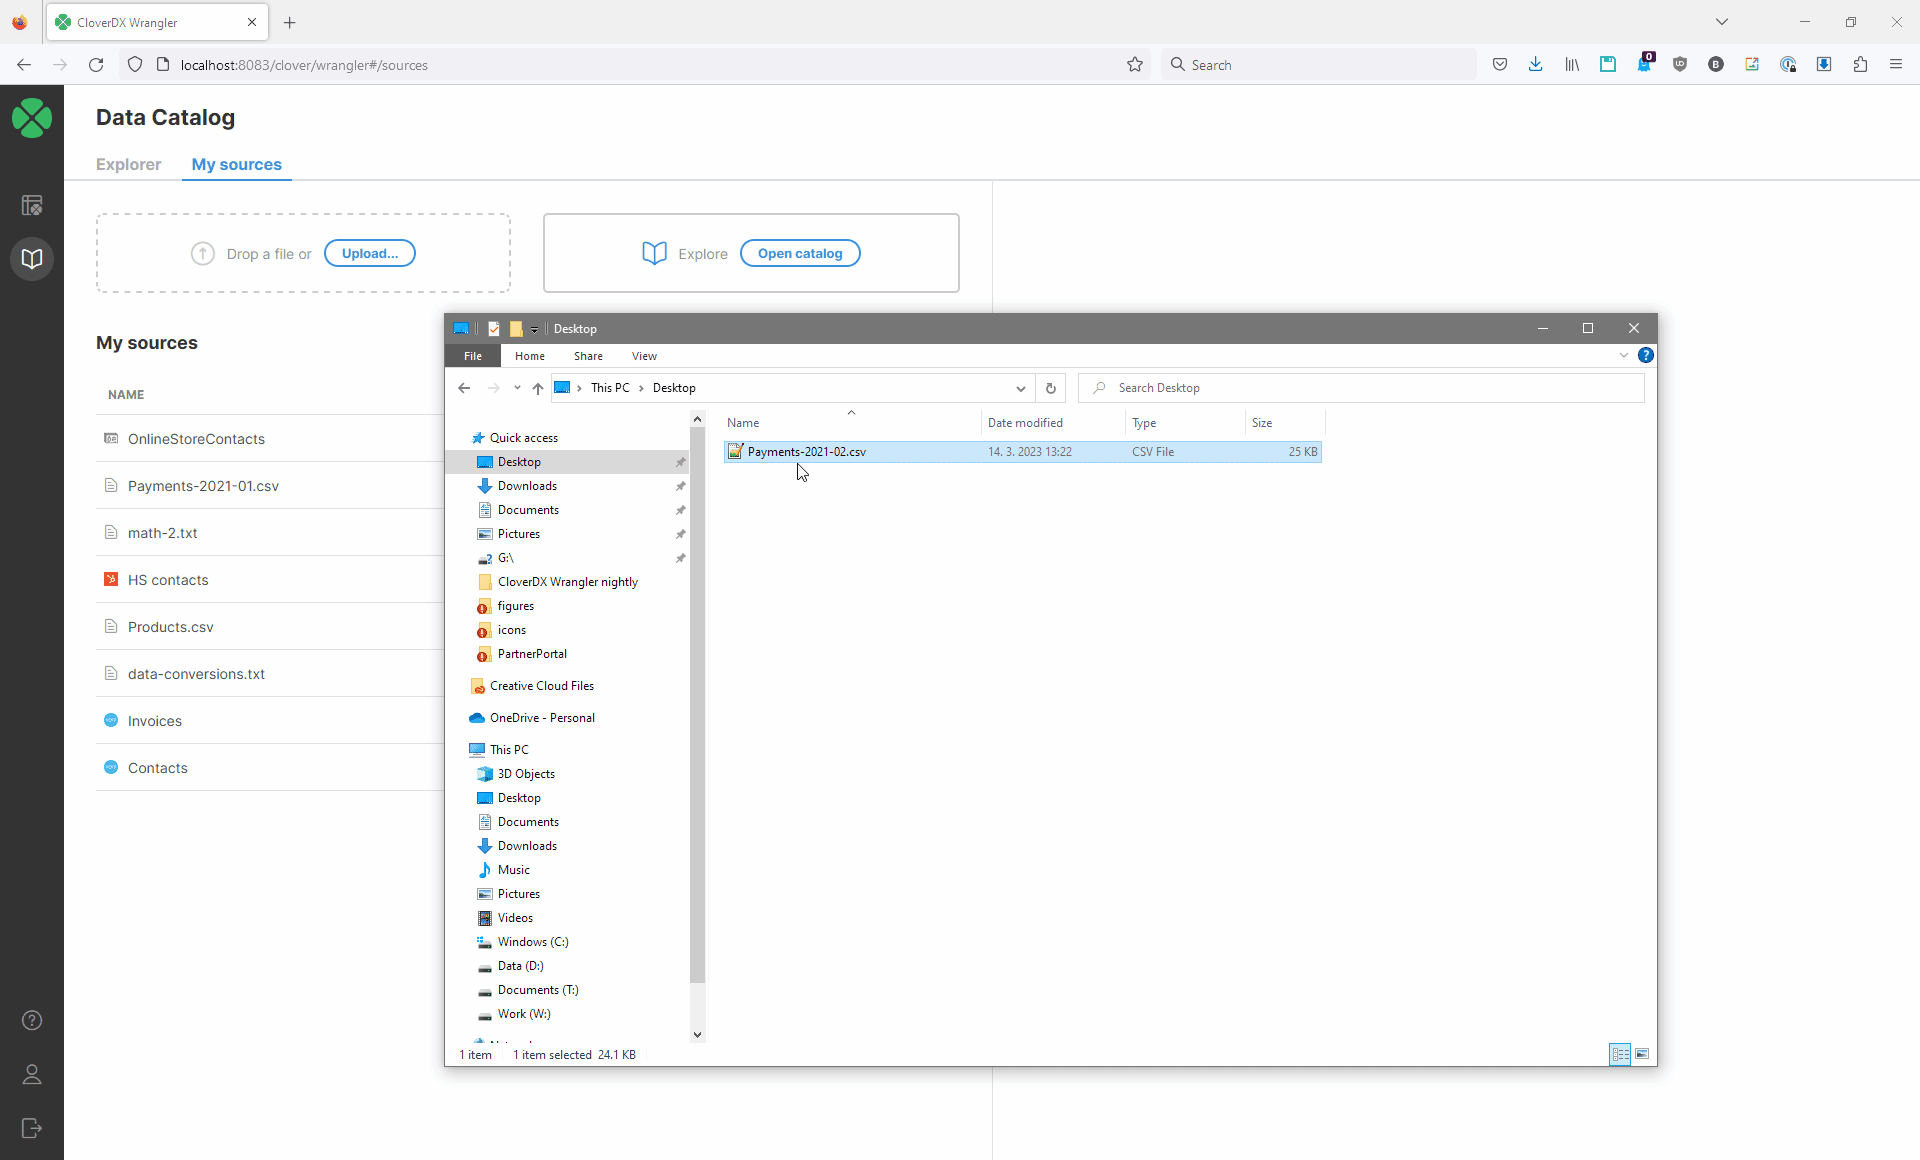
Task: Open Firefox downloads toolbar icon
Action: click(x=1536, y=65)
